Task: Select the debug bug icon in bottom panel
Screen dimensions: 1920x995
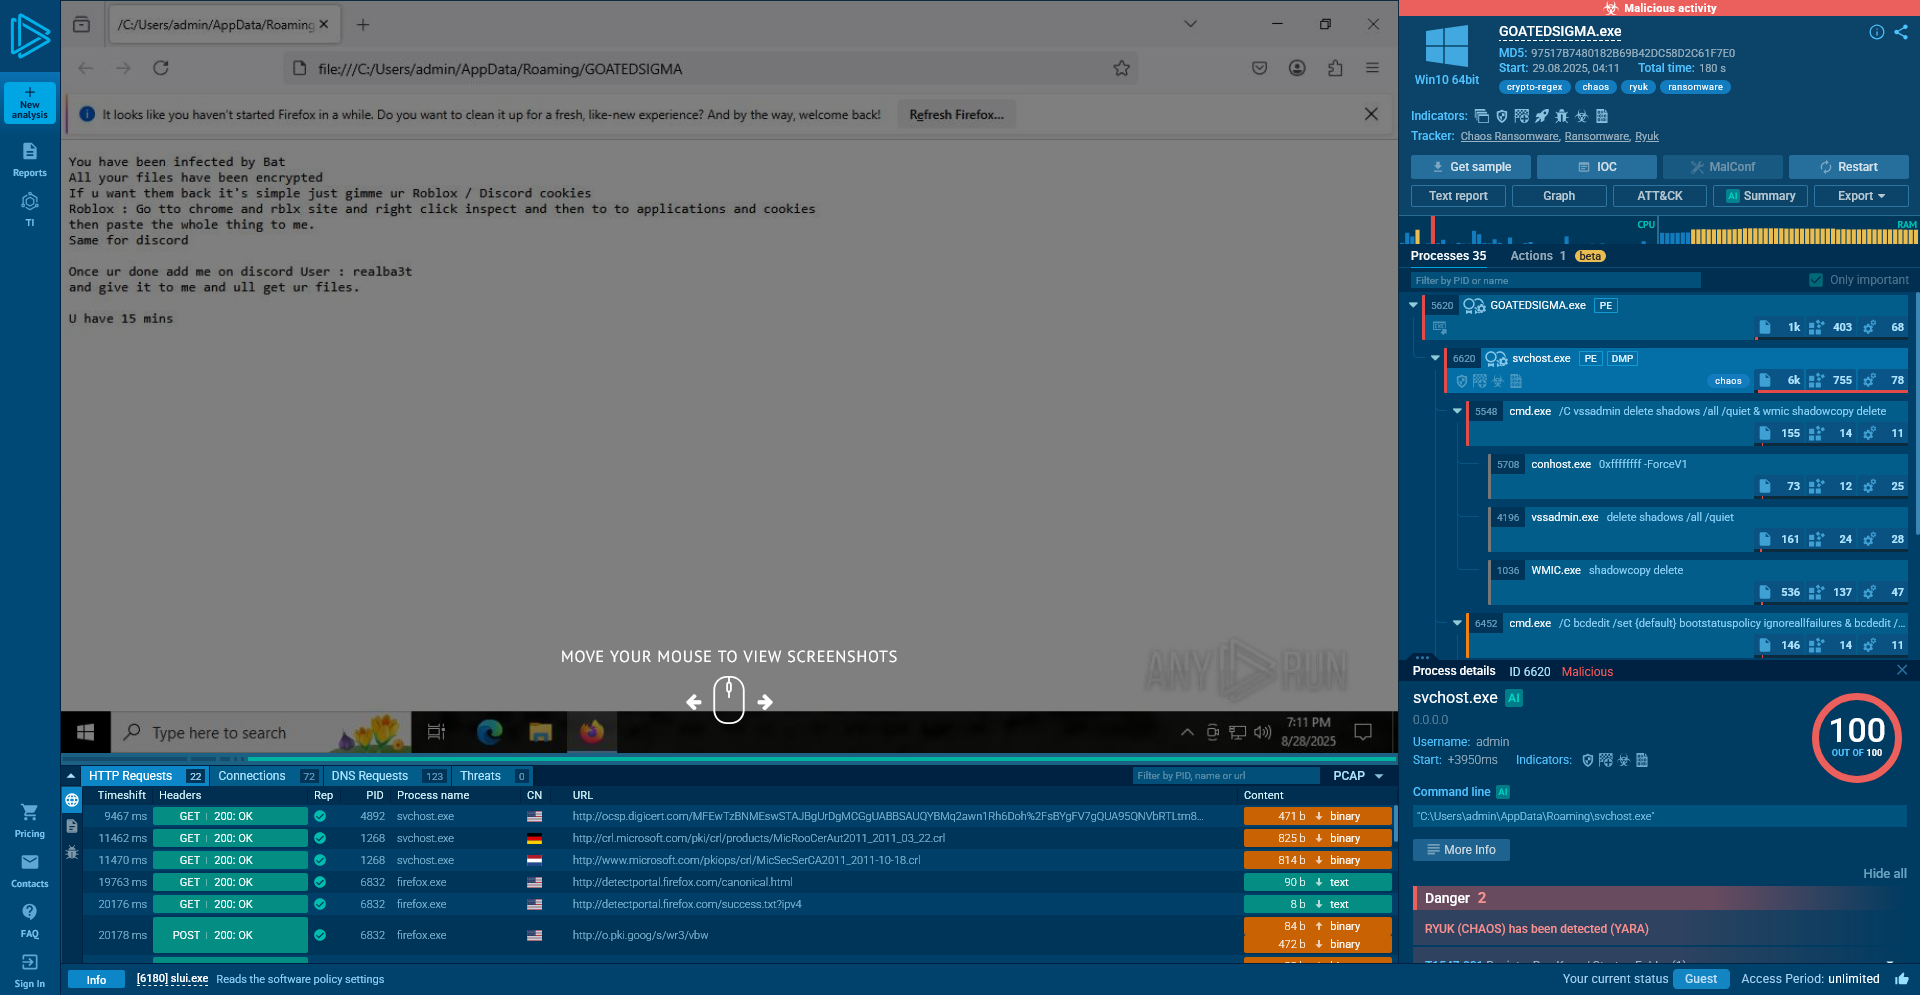Action: [x=72, y=852]
